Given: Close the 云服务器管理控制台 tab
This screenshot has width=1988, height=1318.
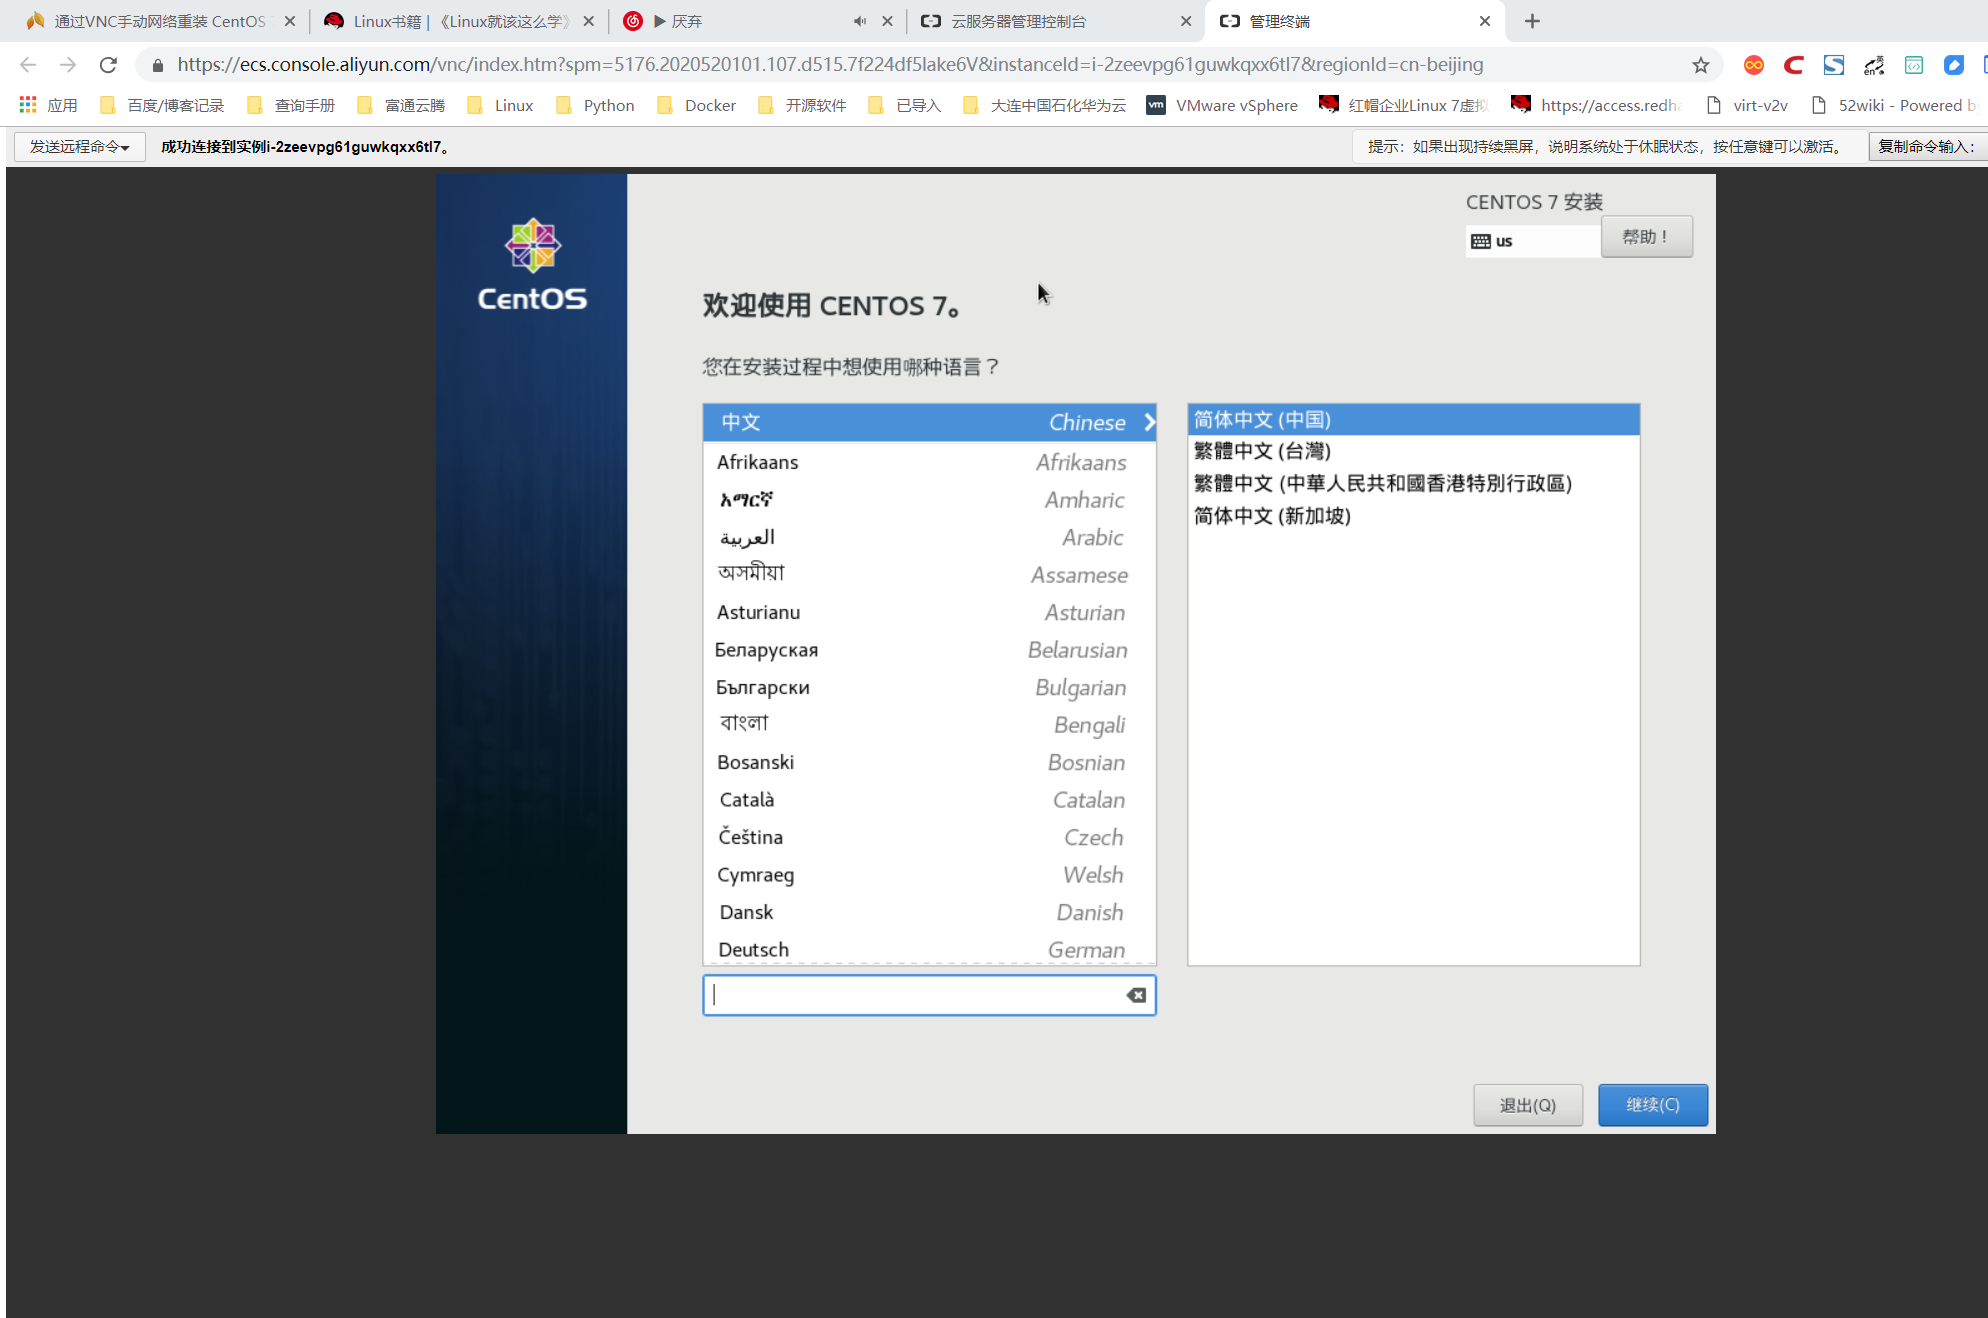Looking at the screenshot, I should point(1186,21).
